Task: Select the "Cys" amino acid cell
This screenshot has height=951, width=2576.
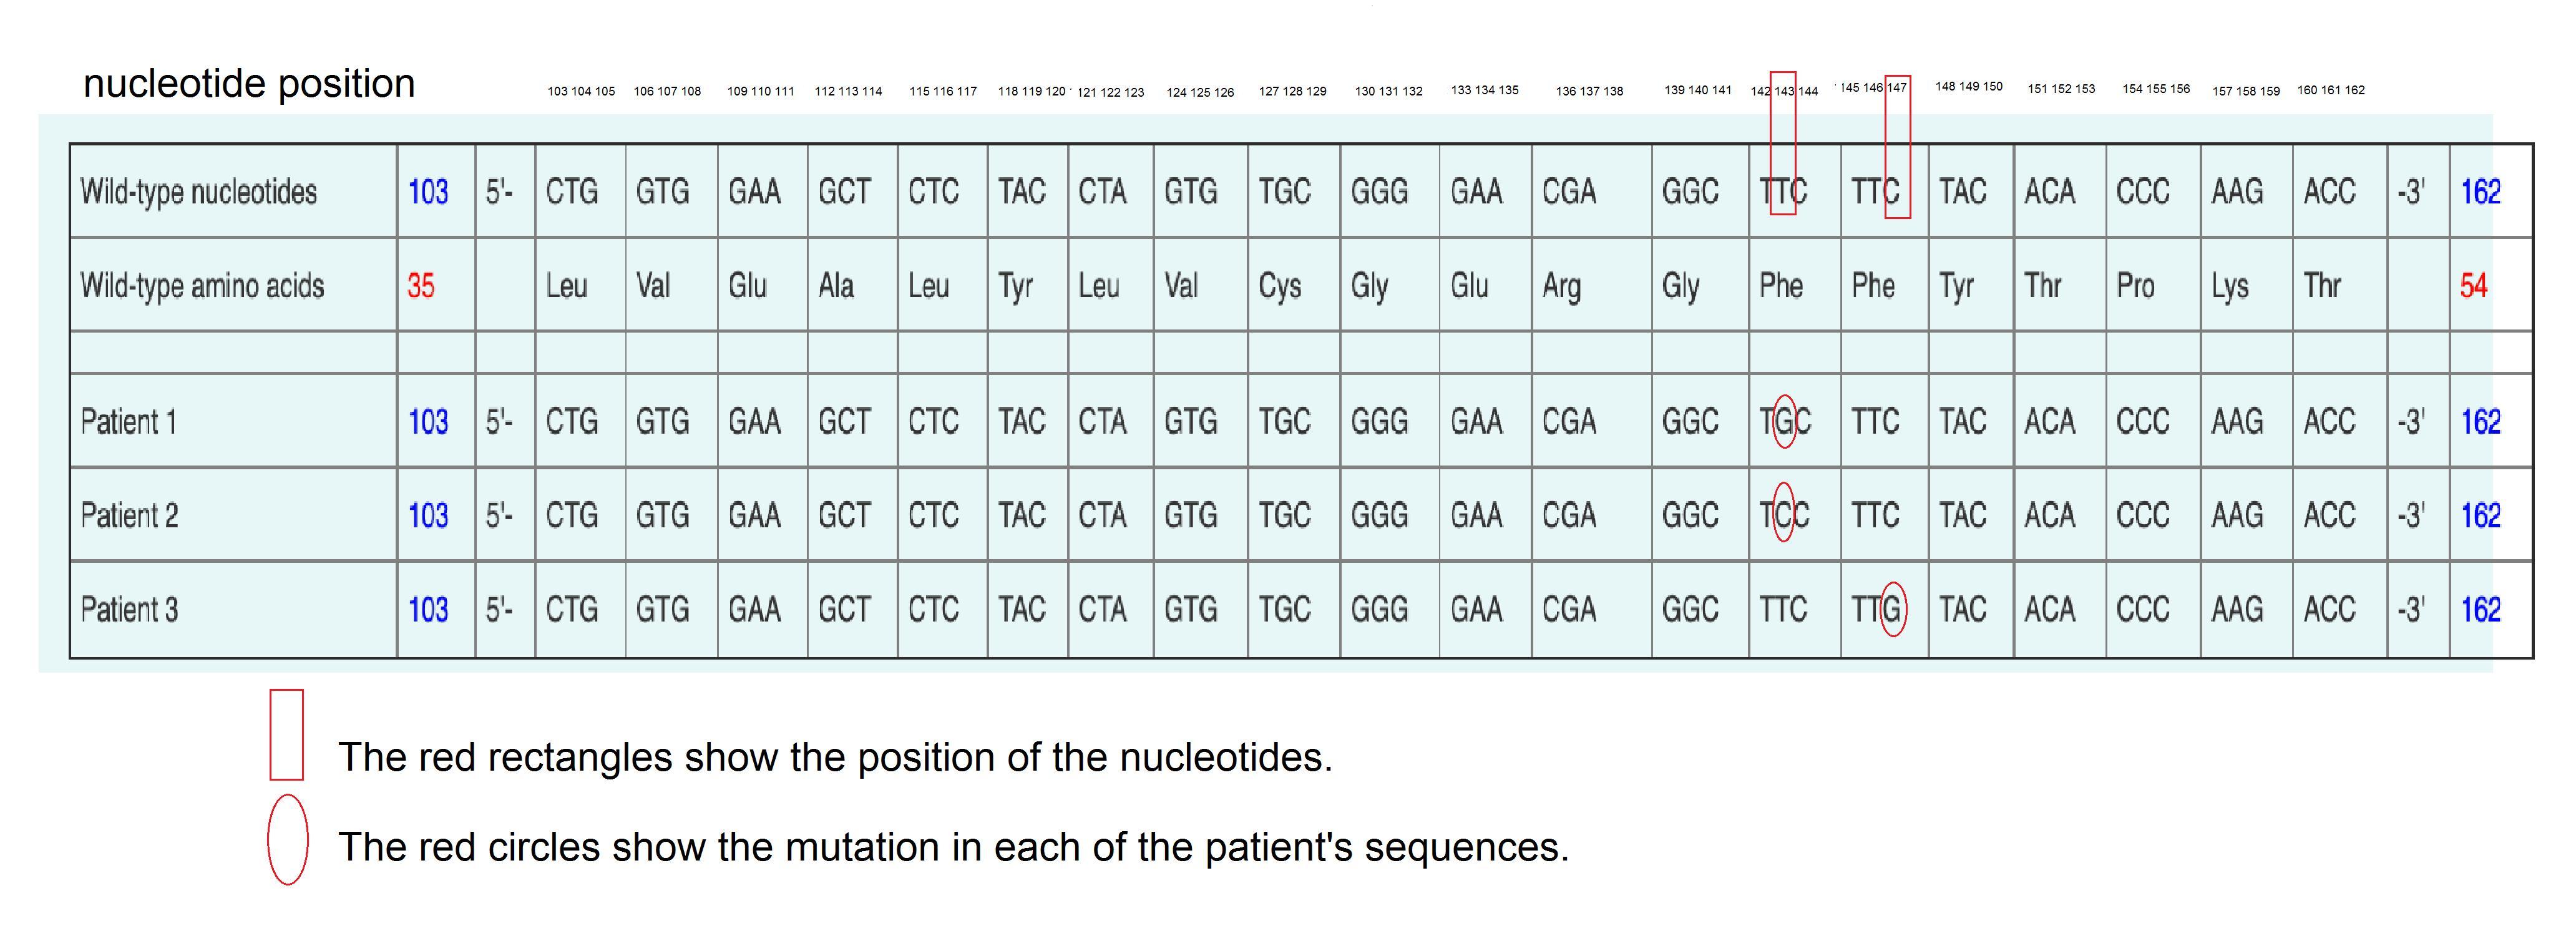Action: (1279, 286)
